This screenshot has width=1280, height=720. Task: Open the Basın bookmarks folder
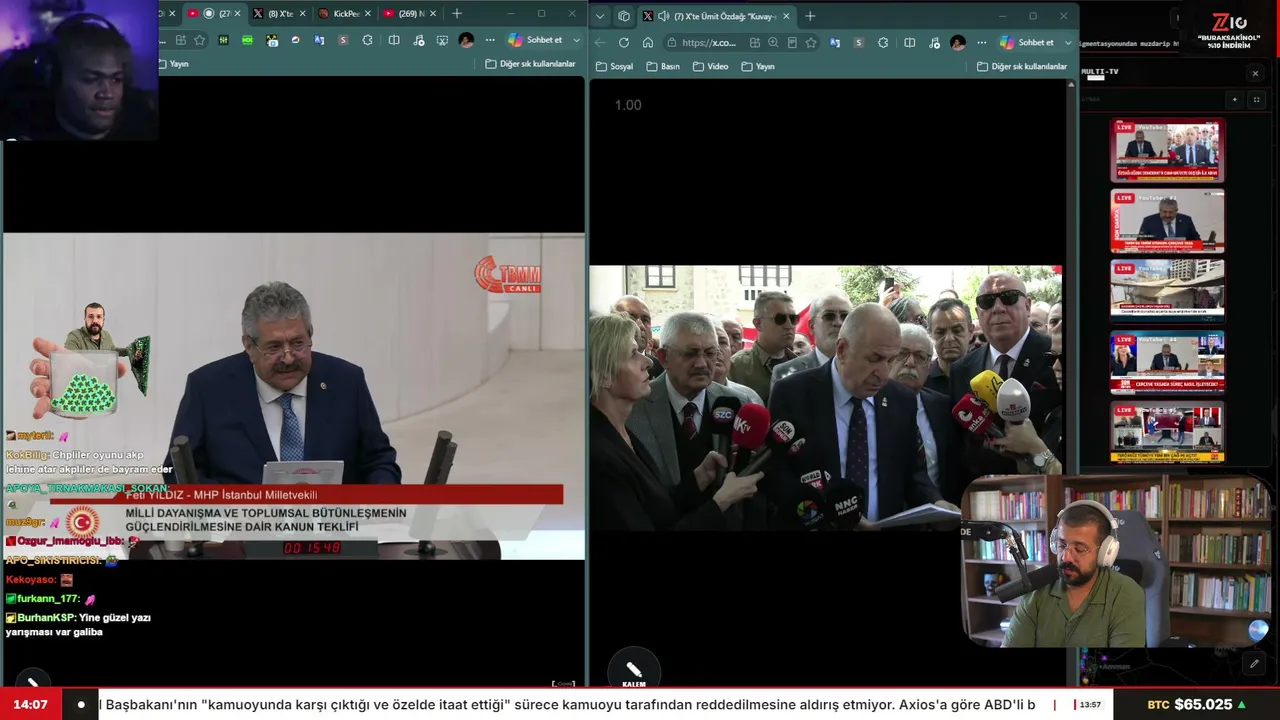point(663,66)
